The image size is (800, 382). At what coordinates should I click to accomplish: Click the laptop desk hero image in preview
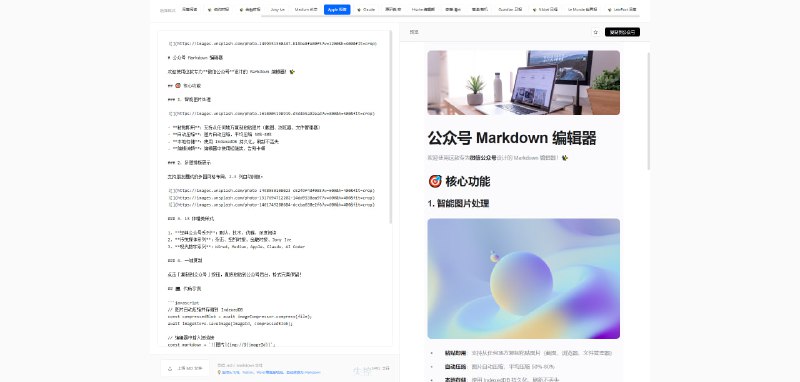pos(523,83)
